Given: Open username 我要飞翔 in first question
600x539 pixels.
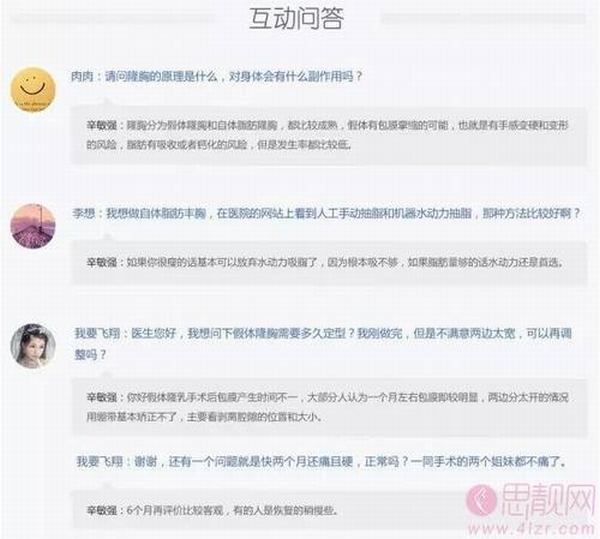Looking at the screenshot, I should click(97, 333).
